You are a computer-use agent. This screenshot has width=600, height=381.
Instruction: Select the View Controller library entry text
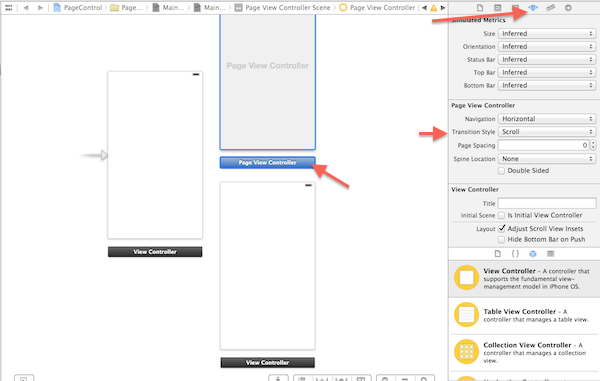pos(536,278)
